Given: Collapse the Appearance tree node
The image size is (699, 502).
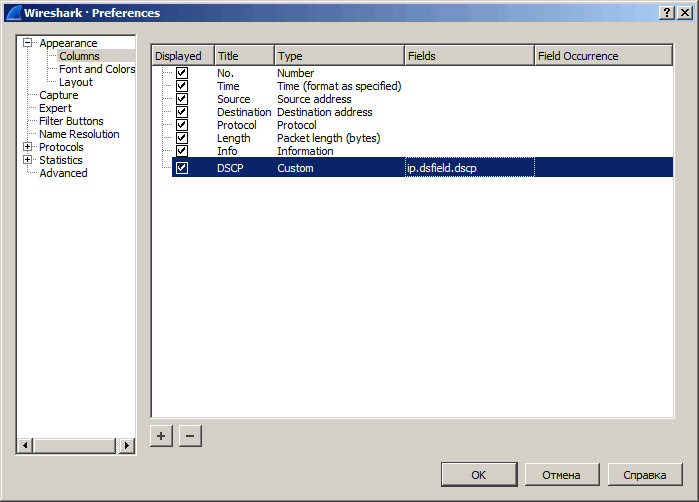Looking at the screenshot, I should 28,43.
